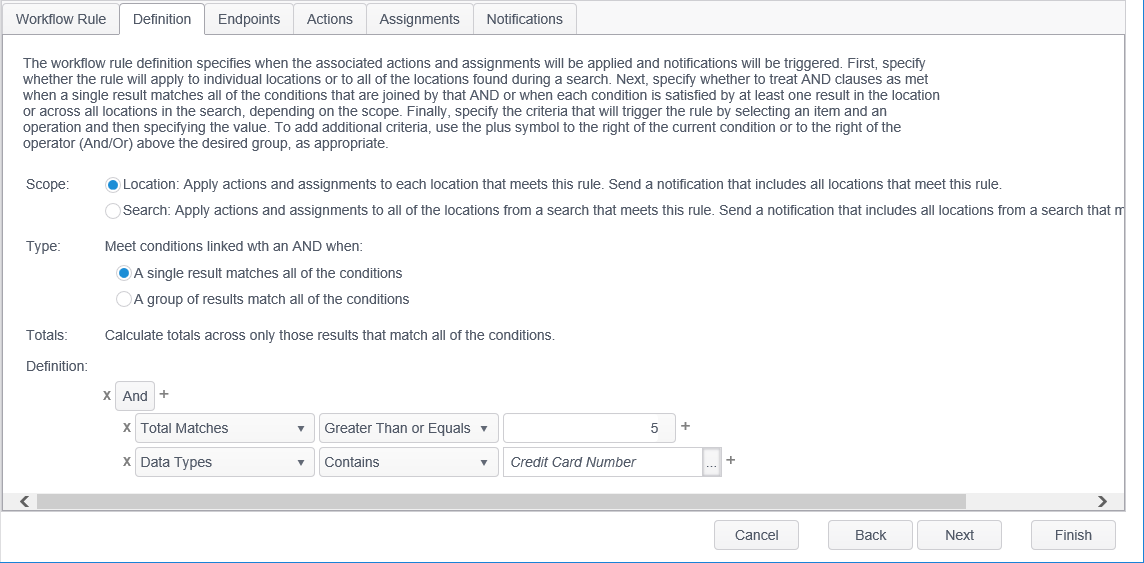
Task: Delete the Total Matches condition row
Action: 127,428
